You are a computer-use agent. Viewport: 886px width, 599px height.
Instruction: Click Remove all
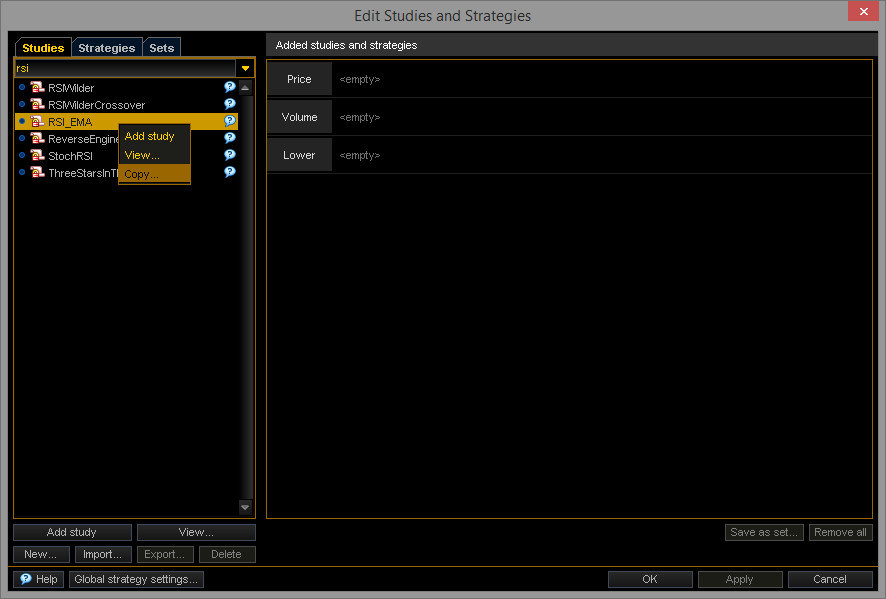point(840,532)
